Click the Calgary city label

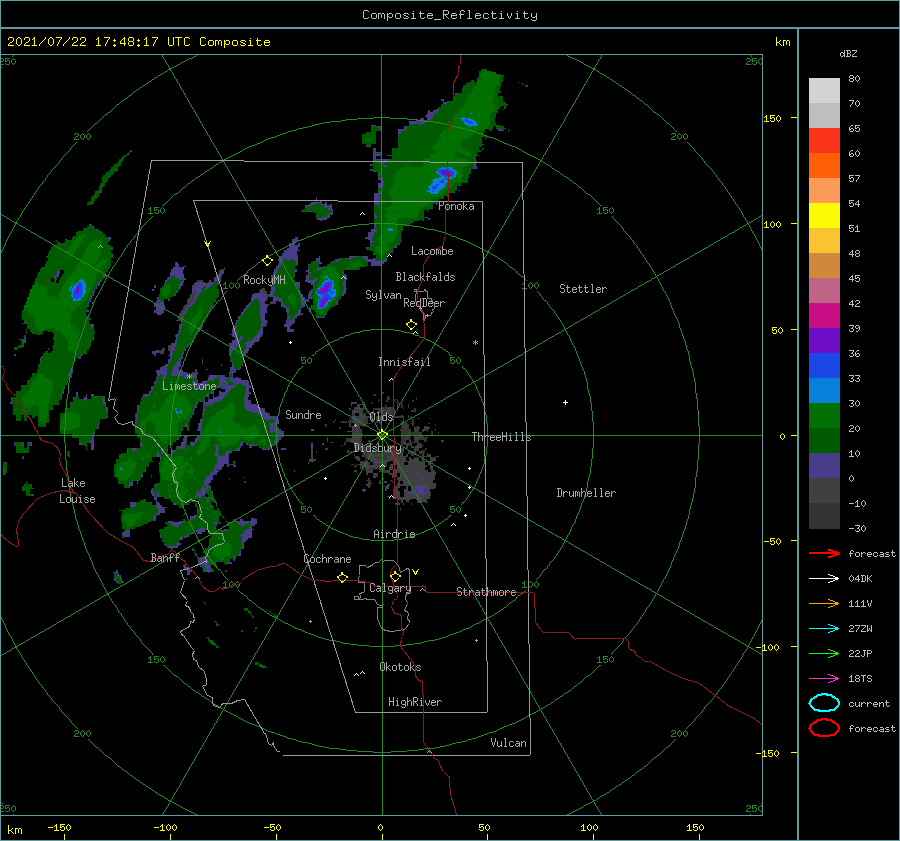(x=390, y=588)
